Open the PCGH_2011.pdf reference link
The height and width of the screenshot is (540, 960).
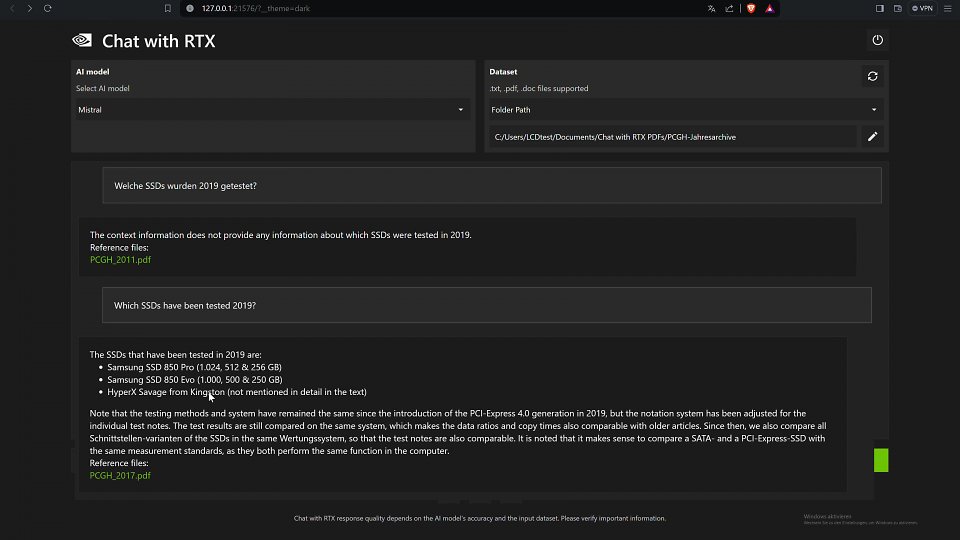tap(121, 260)
